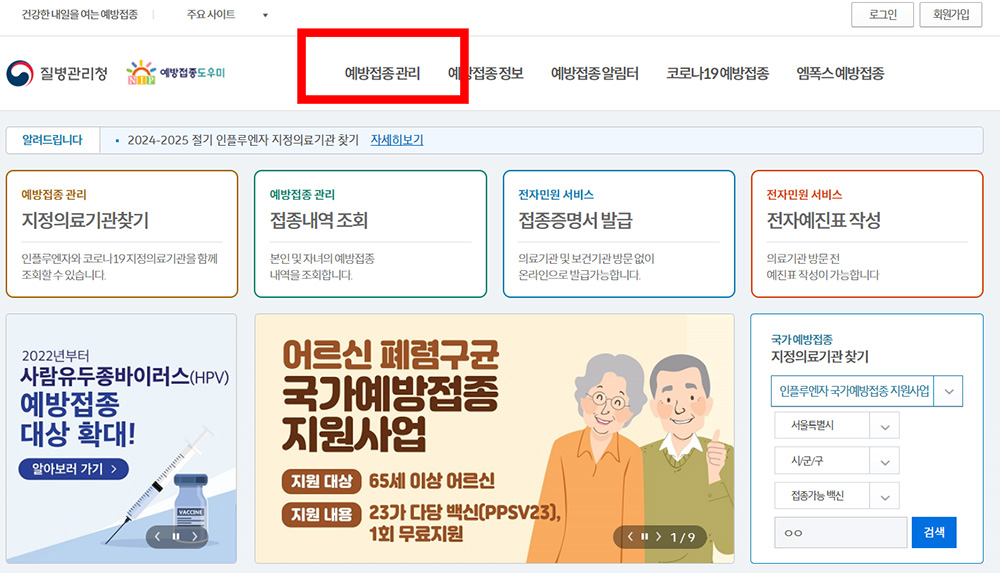The image size is (1000, 573).
Task: Go to next slide in HPV banner
Action: click(x=195, y=537)
